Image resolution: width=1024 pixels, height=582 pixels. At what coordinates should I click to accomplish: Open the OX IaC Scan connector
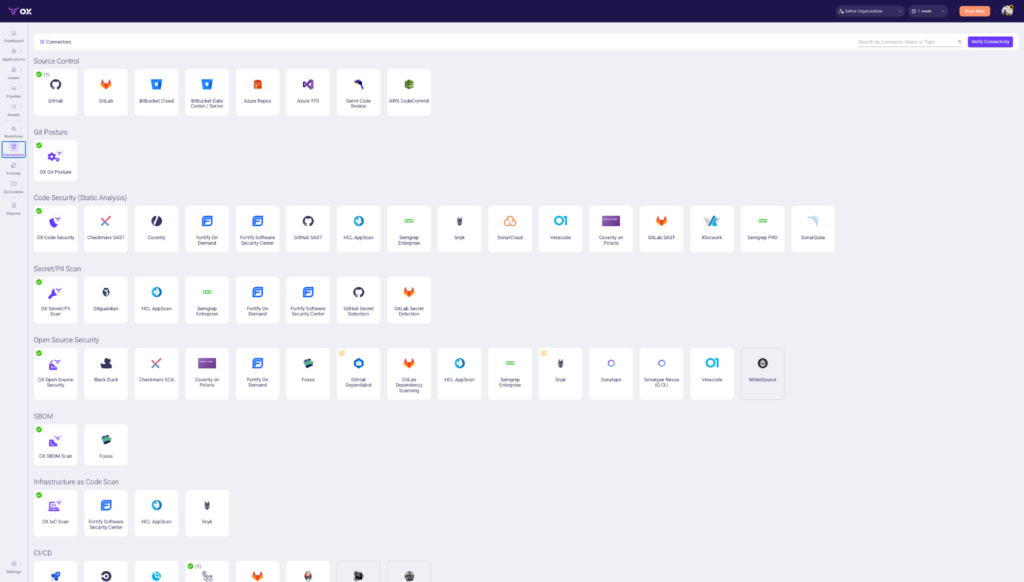(56, 513)
